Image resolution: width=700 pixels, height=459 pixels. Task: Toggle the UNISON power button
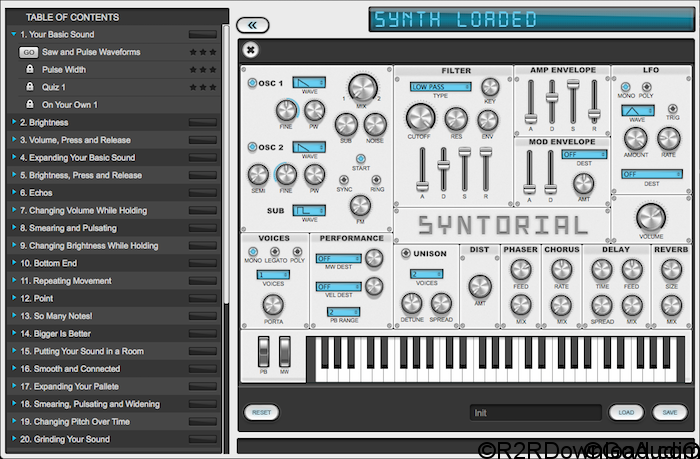(x=405, y=253)
